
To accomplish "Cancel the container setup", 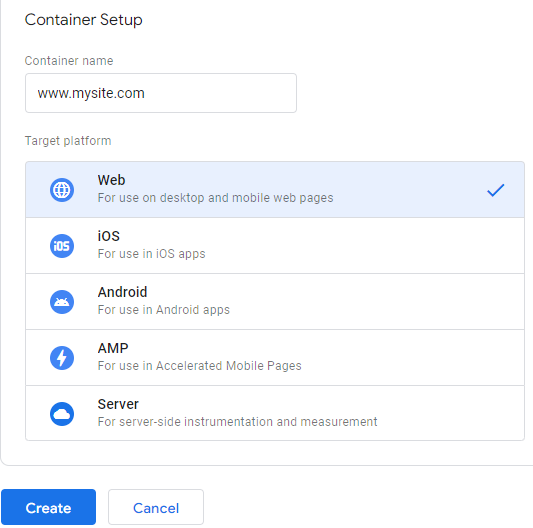I will click(156, 507).
